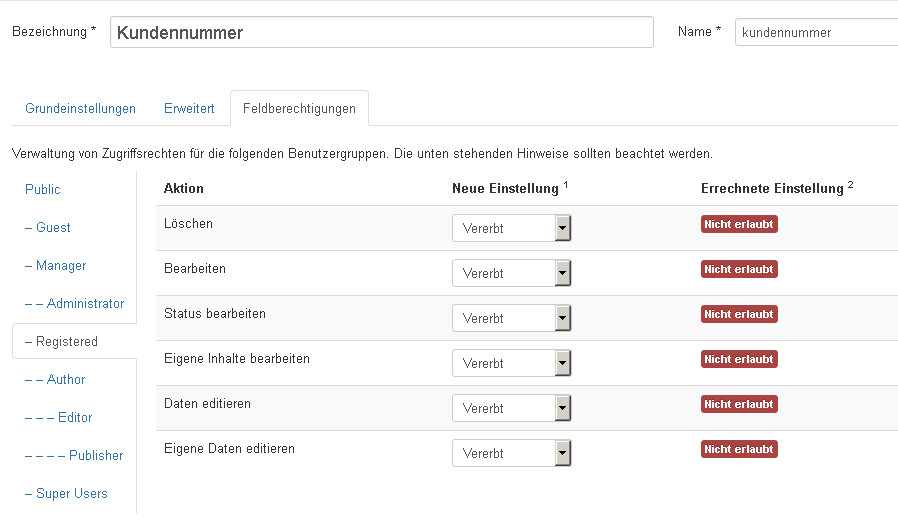Open Eigene Inhalte bearbeiten dropdown
Image resolution: width=898 pixels, height=528 pixels.
pos(511,363)
